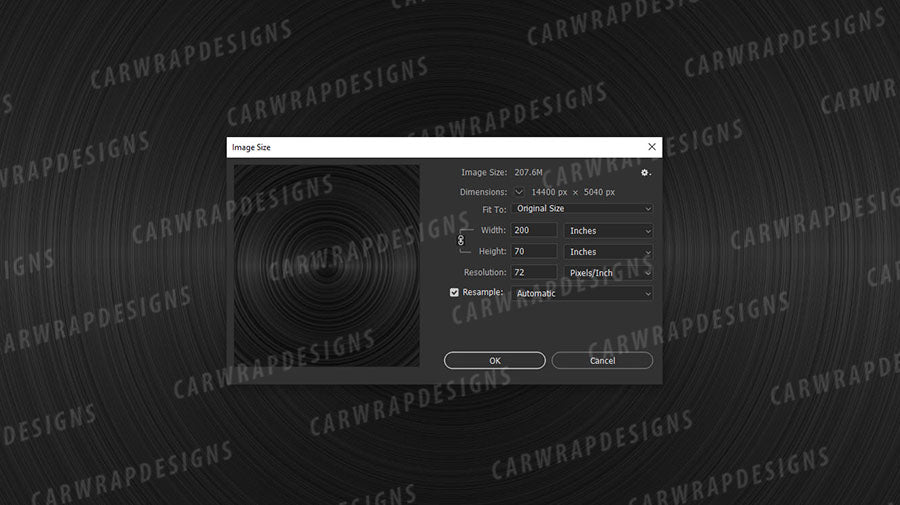Image resolution: width=900 pixels, height=505 pixels.
Task: Open the Resolution Pixels/Inch units dropdown
Action: coord(608,272)
